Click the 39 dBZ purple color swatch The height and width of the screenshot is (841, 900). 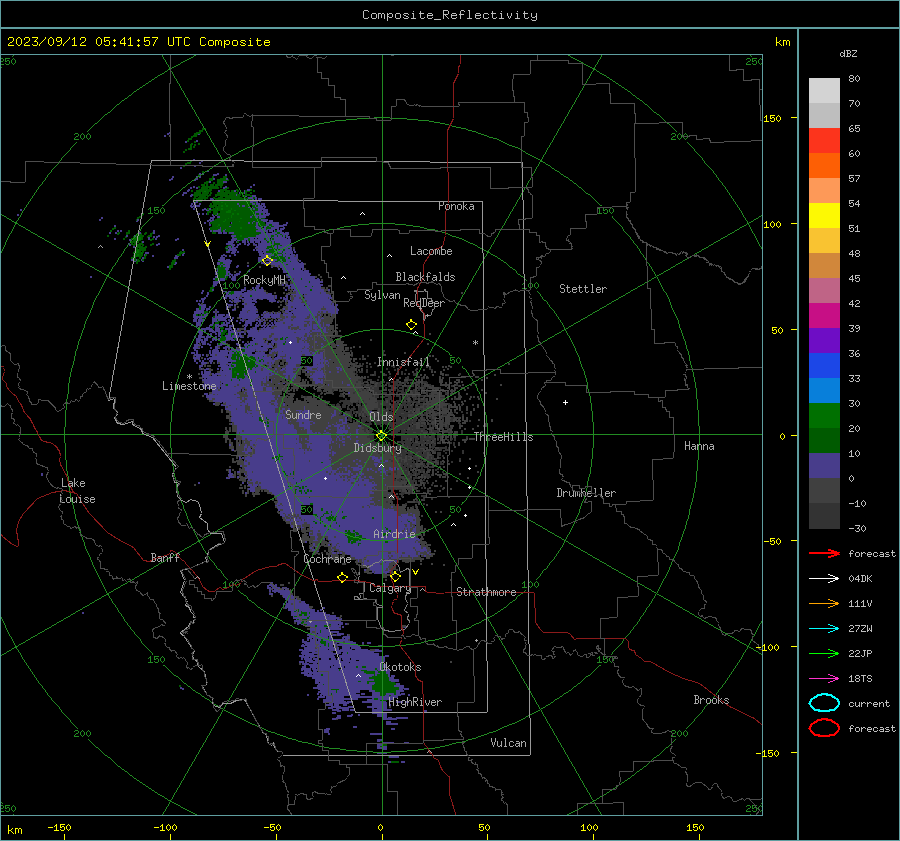(x=824, y=340)
